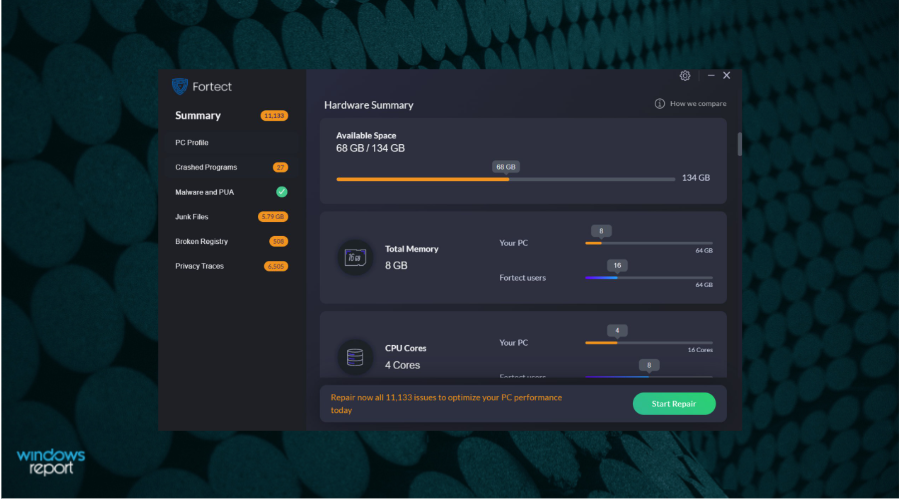
Task: Click the Summary 11,133 issues badge
Action: tap(274, 116)
